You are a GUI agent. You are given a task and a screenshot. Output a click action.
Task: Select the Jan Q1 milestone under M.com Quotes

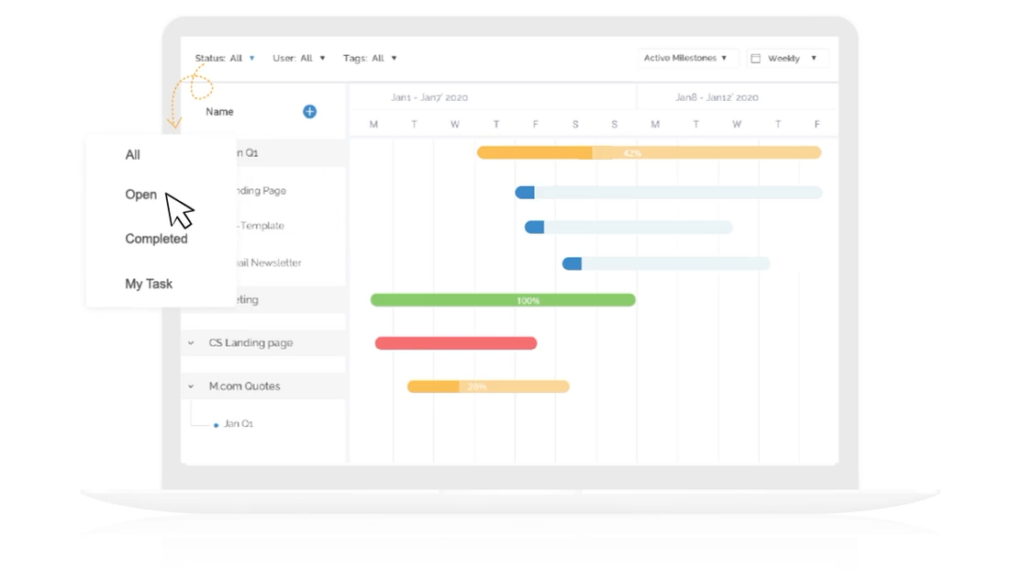point(238,424)
